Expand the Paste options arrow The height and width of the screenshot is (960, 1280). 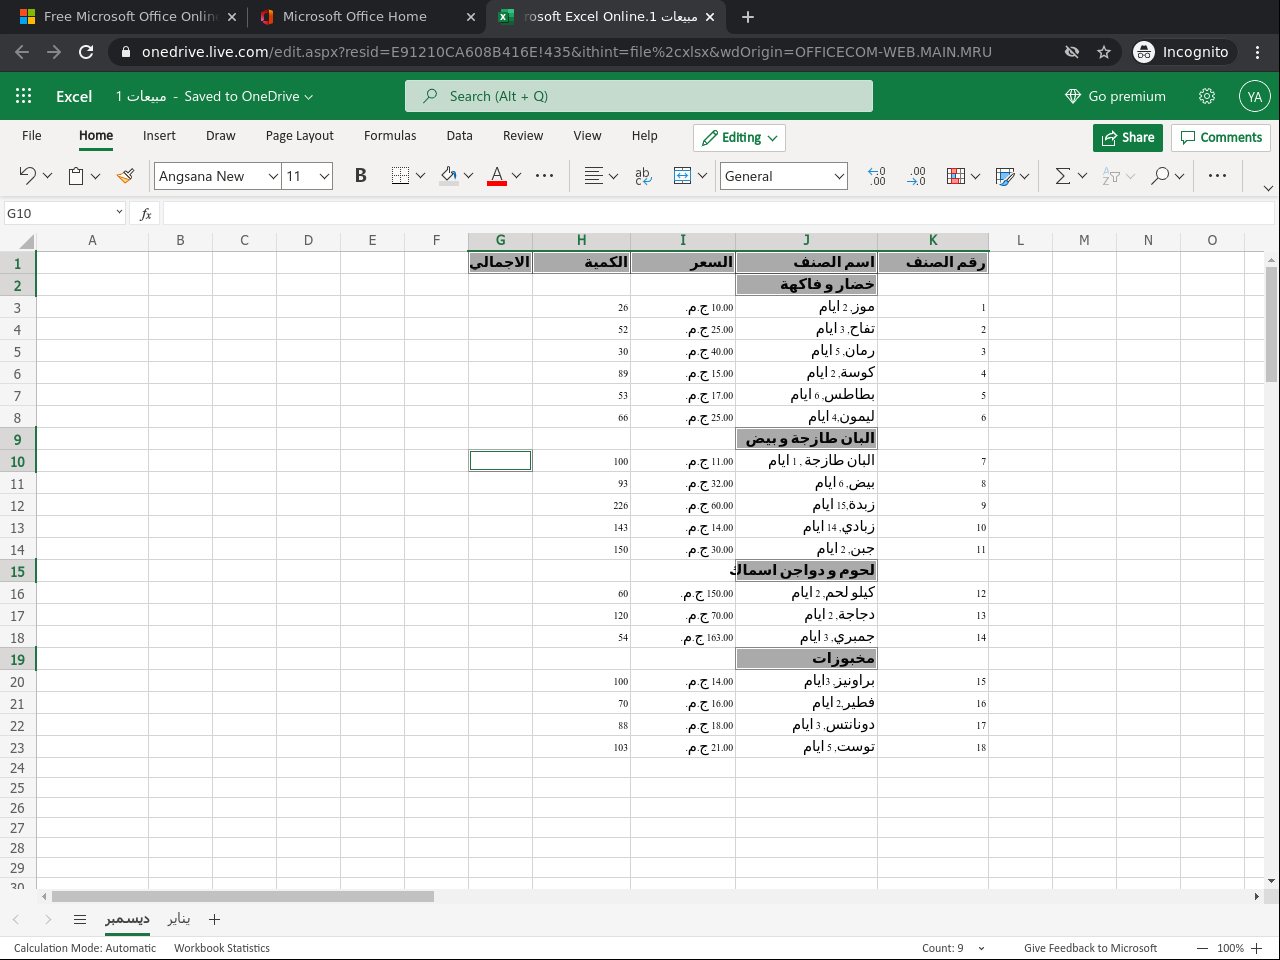[x=96, y=176]
